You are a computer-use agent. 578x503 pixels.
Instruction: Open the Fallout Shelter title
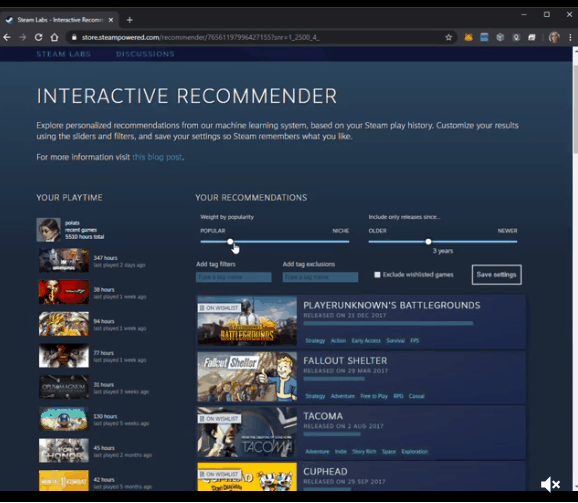click(x=345, y=361)
